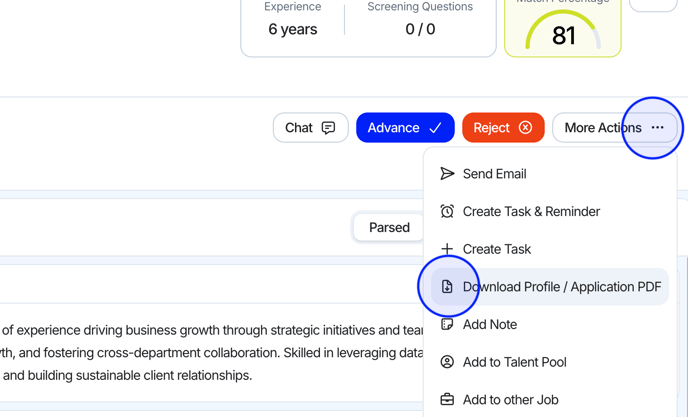Image resolution: width=688 pixels, height=417 pixels.
Task: Click the alarm clock reminder icon
Action: [447, 212]
